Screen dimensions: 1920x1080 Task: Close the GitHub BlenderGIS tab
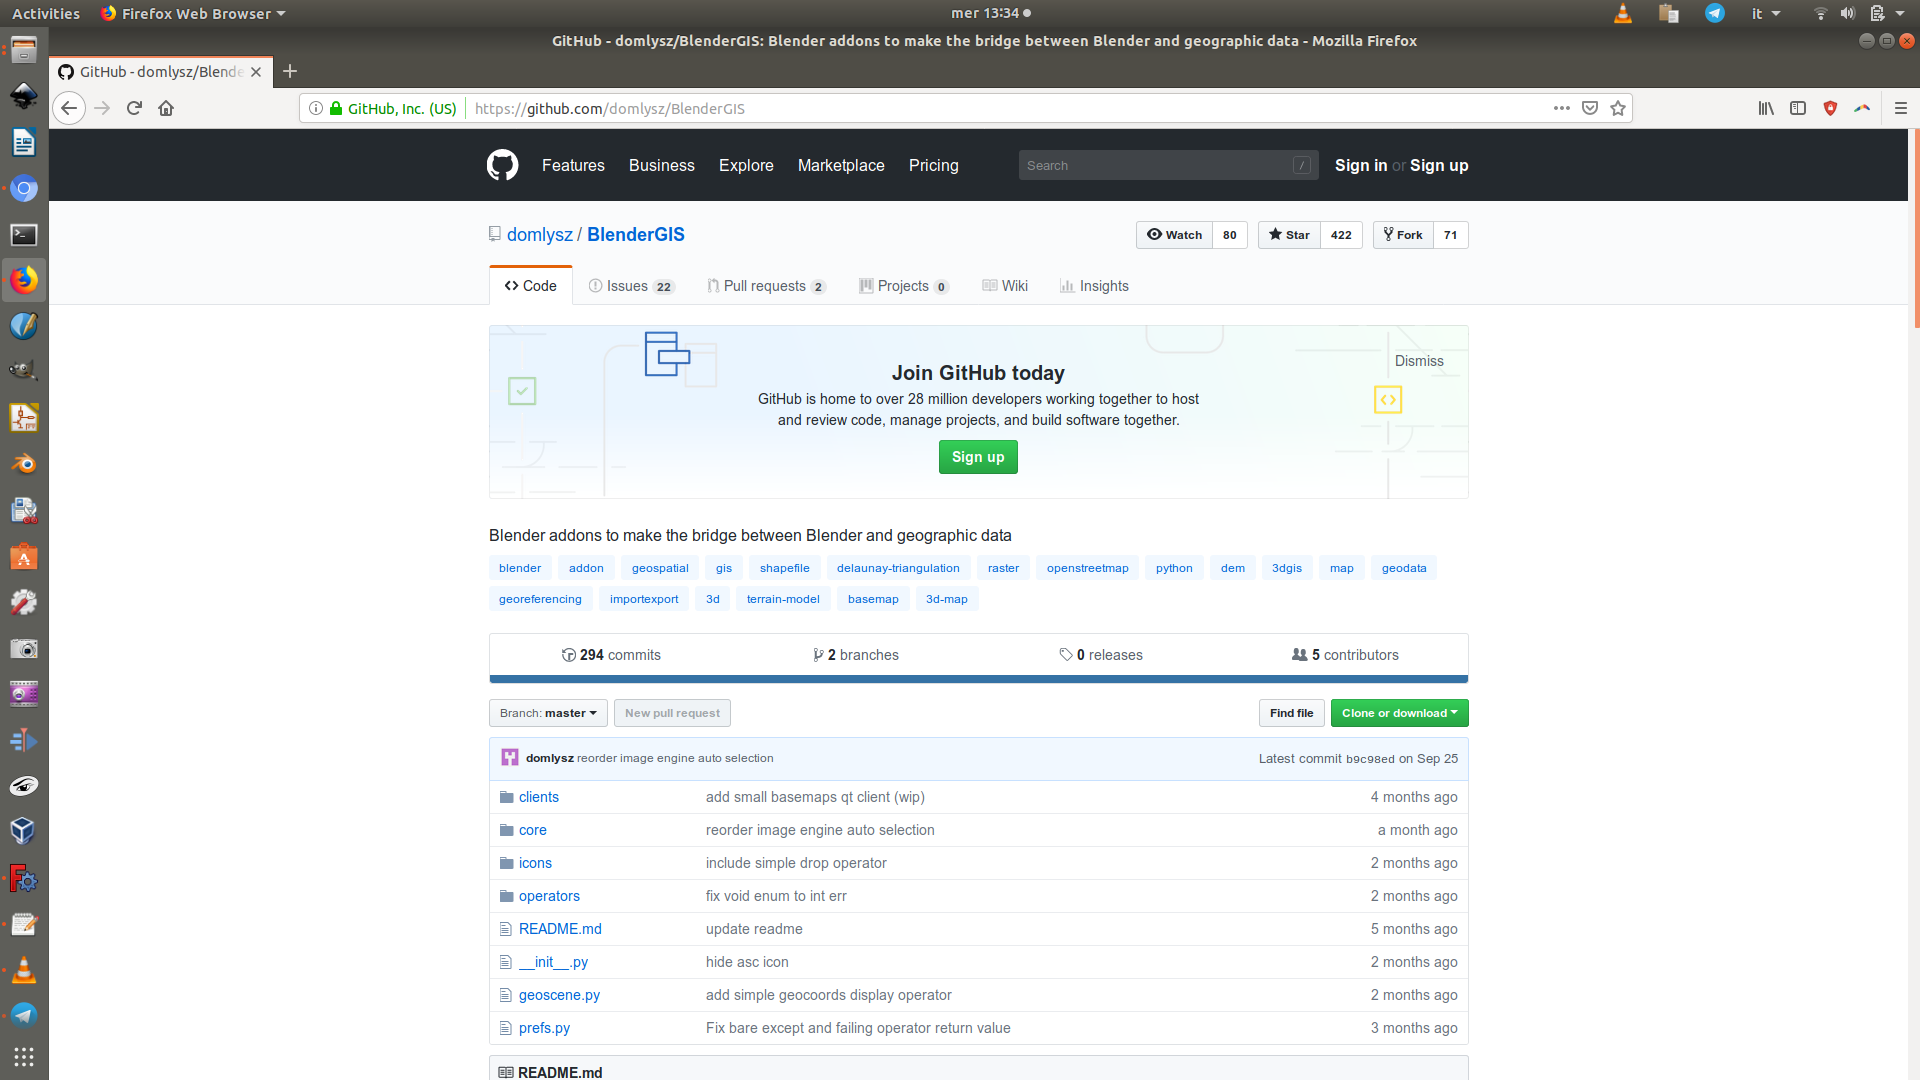[256, 72]
